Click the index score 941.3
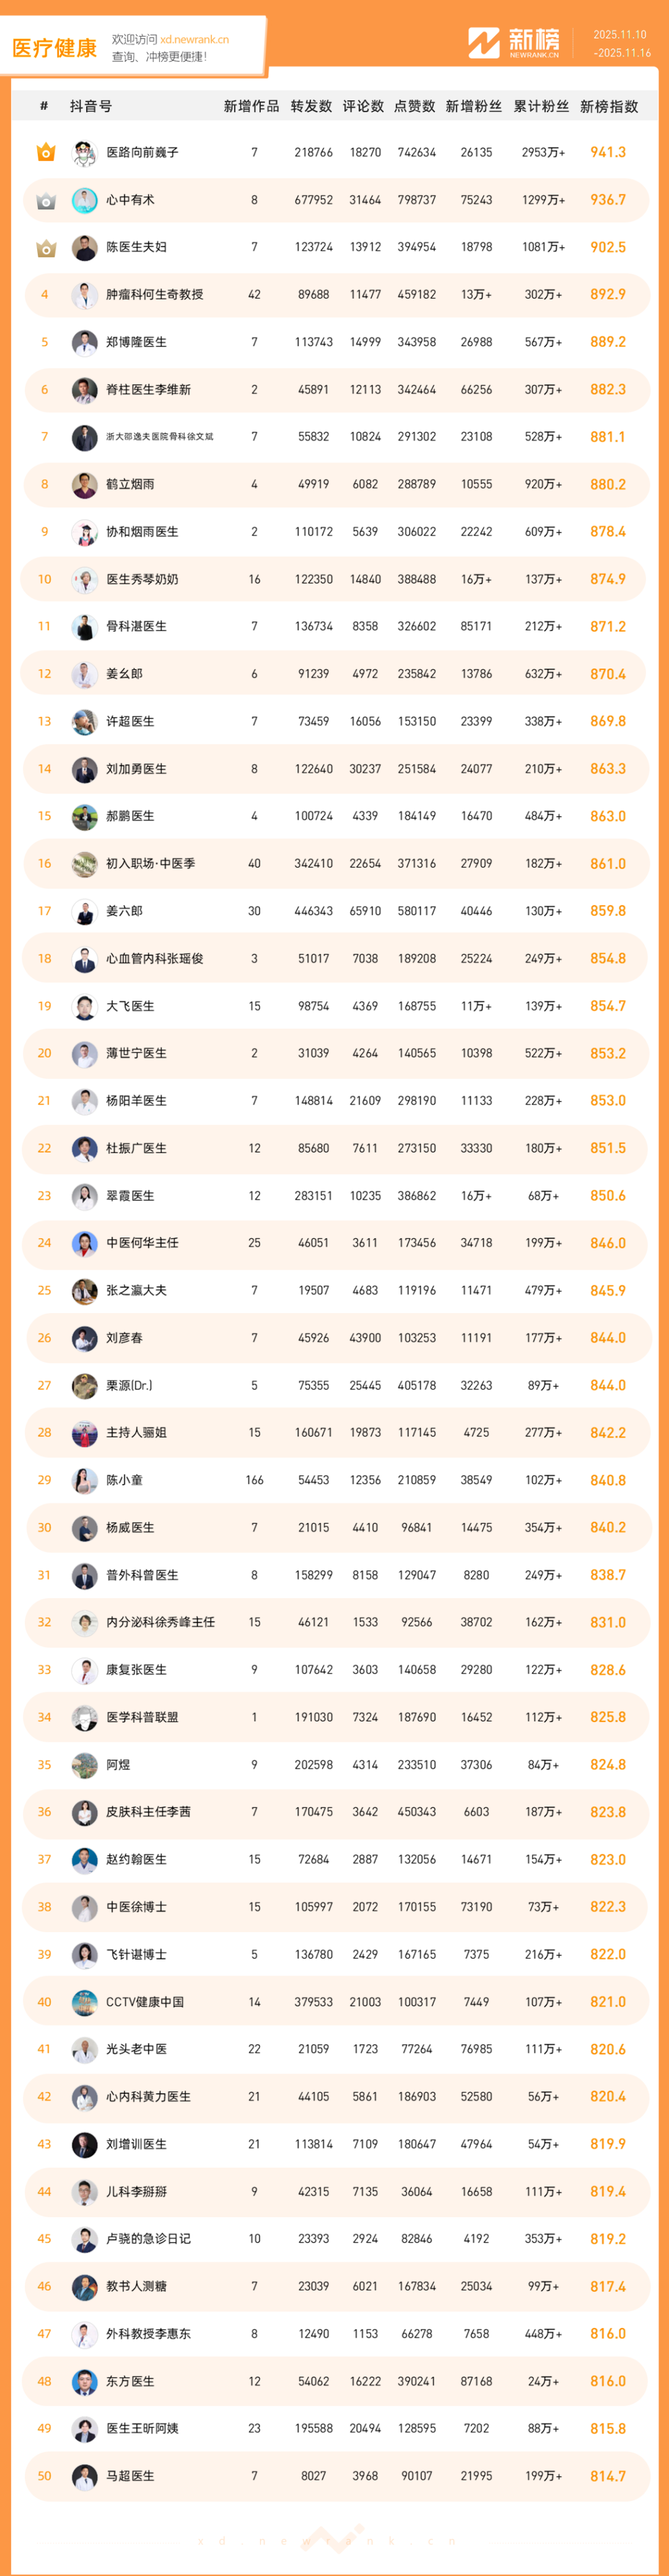The width and height of the screenshot is (669, 2576). [x=607, y=152]
